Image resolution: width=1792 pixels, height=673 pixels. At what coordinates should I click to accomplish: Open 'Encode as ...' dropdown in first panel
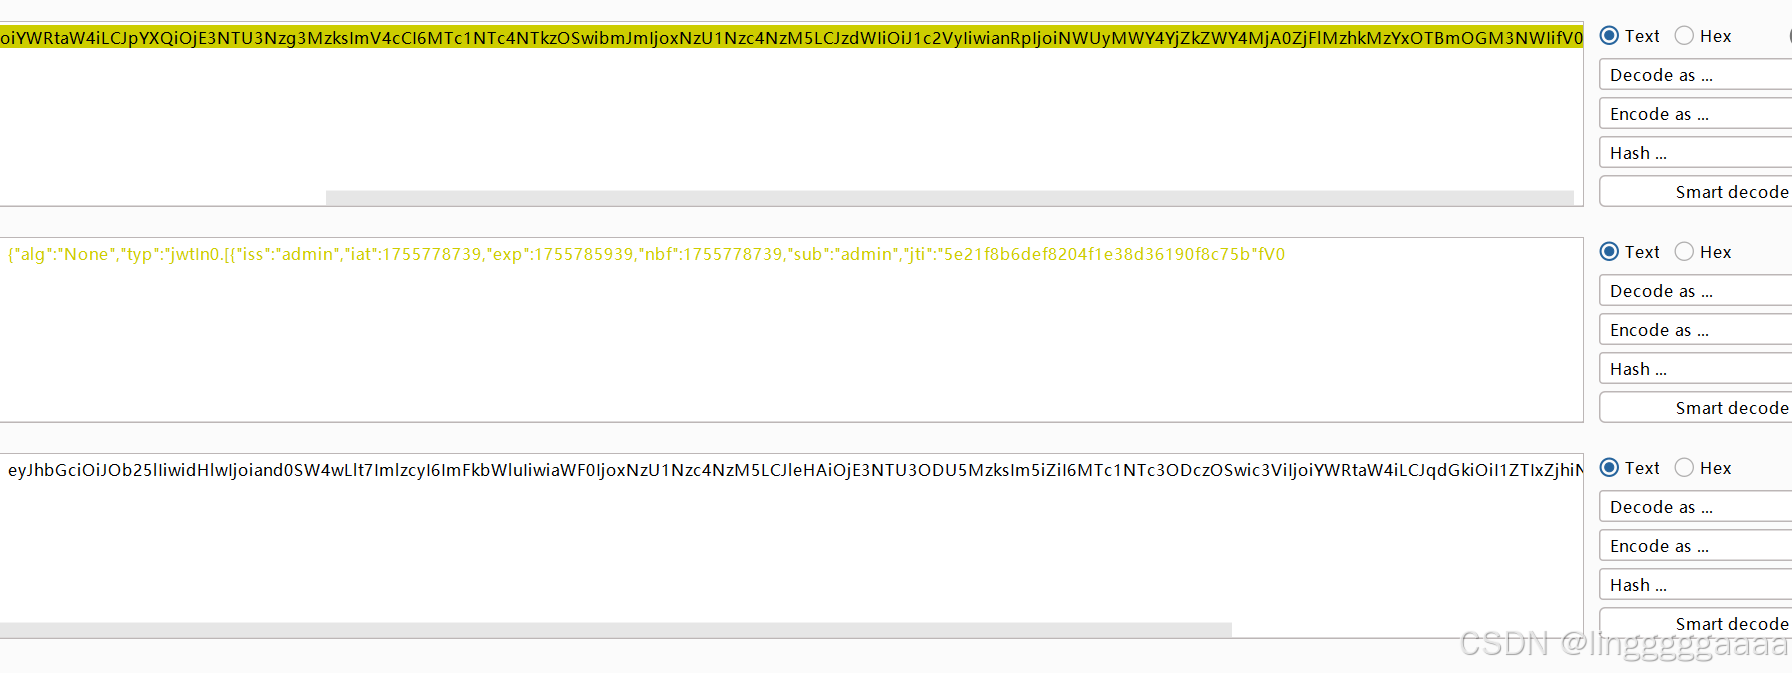1696,114
